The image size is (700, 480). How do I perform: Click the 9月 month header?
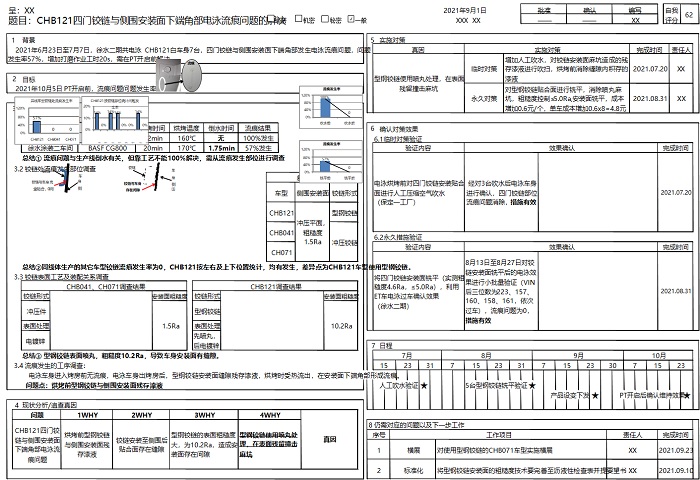(x=578, y=355)
